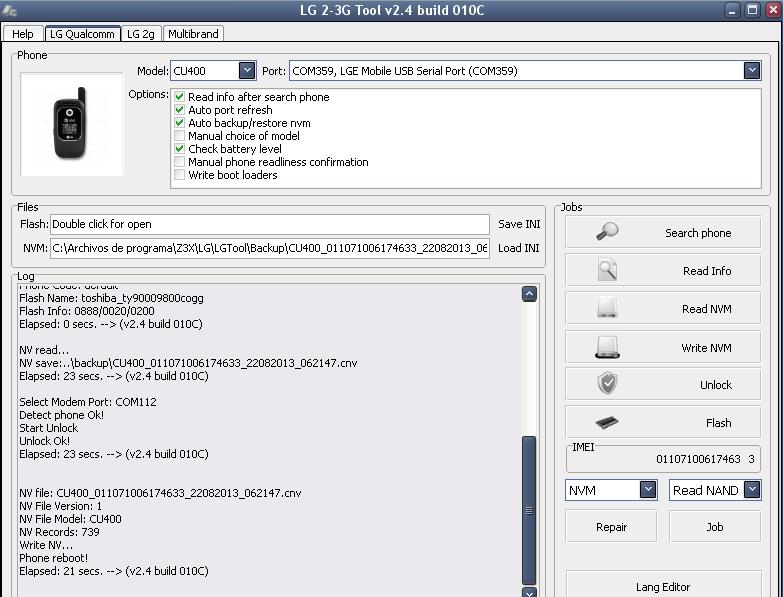
Task: Click the Unlock shield icon
Action: coord(607,384)
